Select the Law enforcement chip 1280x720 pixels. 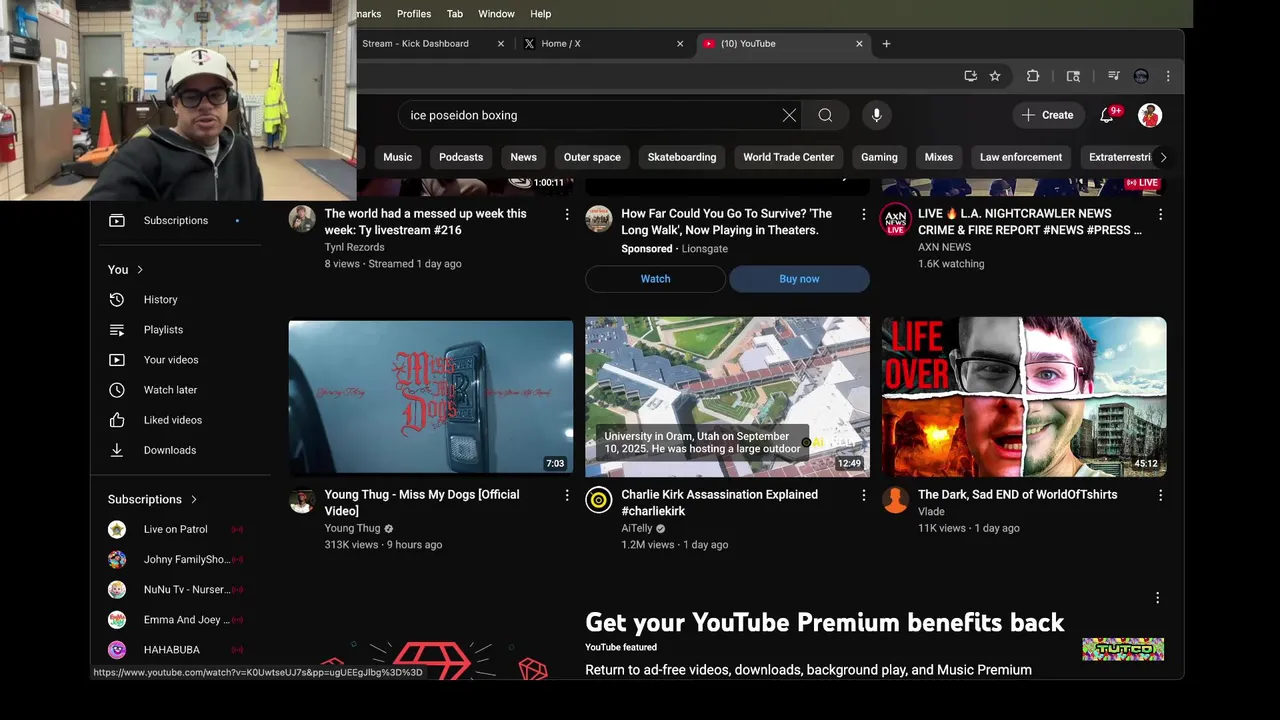click(x=1021, y=157)
